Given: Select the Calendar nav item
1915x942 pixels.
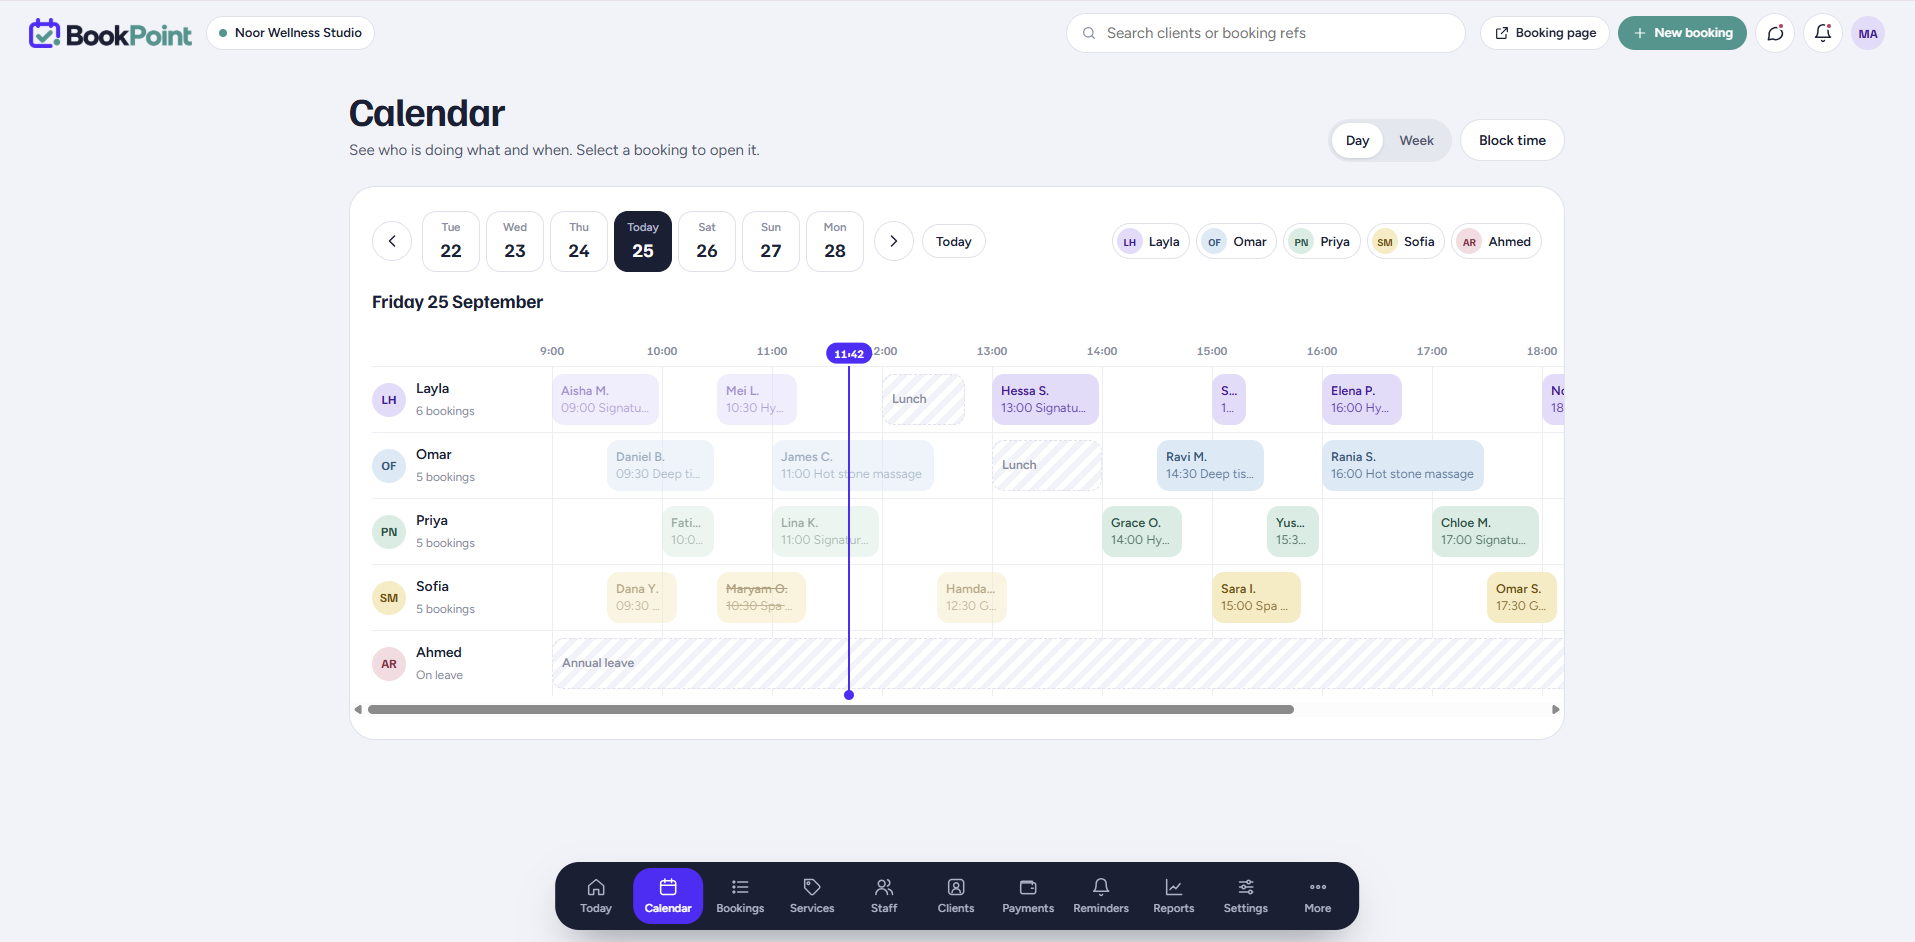Looking at the screenshot, I should [x=668, y=896].
